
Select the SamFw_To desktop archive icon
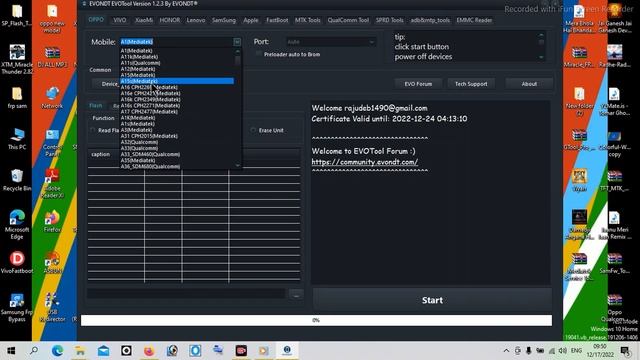tap(614, 263)
